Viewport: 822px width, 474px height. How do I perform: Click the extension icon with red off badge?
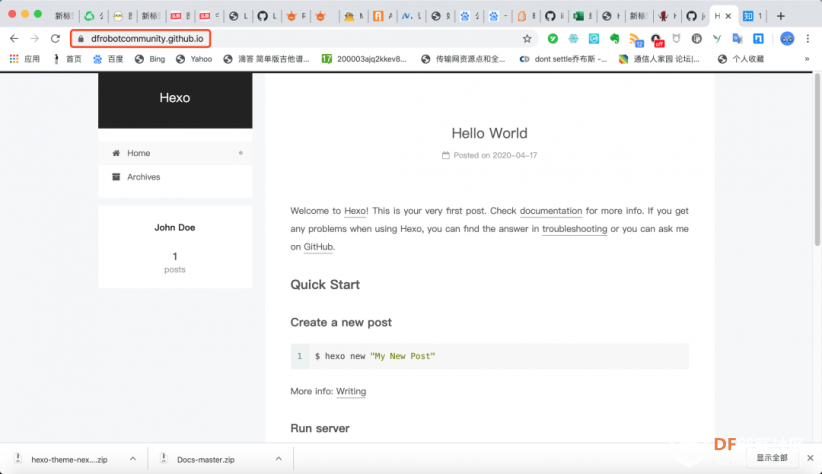click(656, 39)
